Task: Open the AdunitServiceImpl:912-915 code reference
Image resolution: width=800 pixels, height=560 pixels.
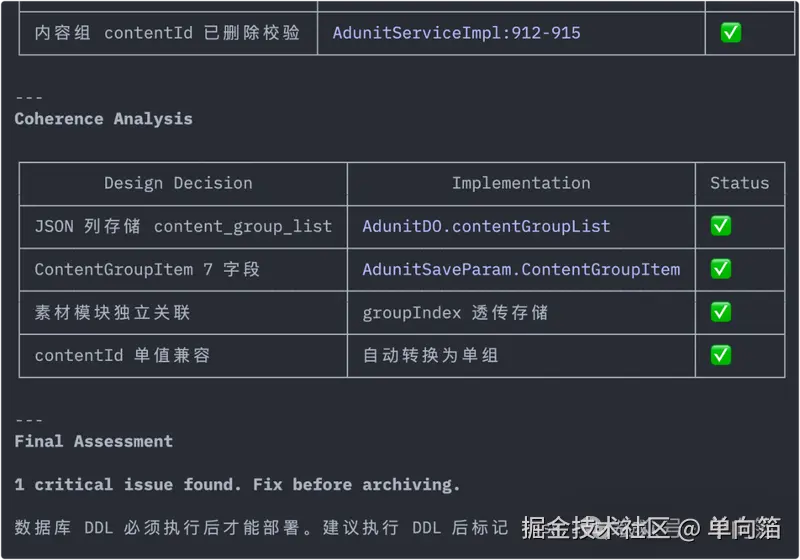Action: click(x=456, y=33)
